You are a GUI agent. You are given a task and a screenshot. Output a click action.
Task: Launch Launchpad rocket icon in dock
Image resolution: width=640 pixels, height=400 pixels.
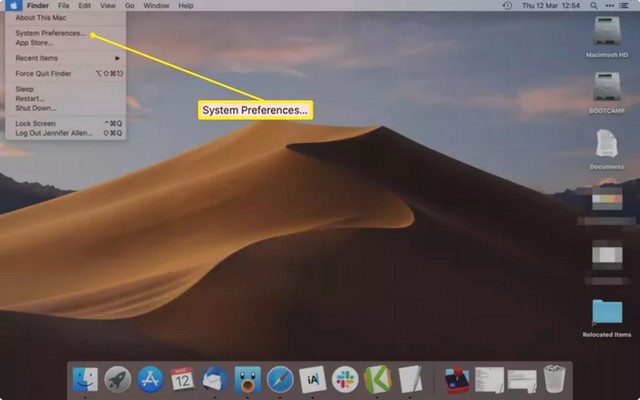pyautogui.click(x=118, y=379)
